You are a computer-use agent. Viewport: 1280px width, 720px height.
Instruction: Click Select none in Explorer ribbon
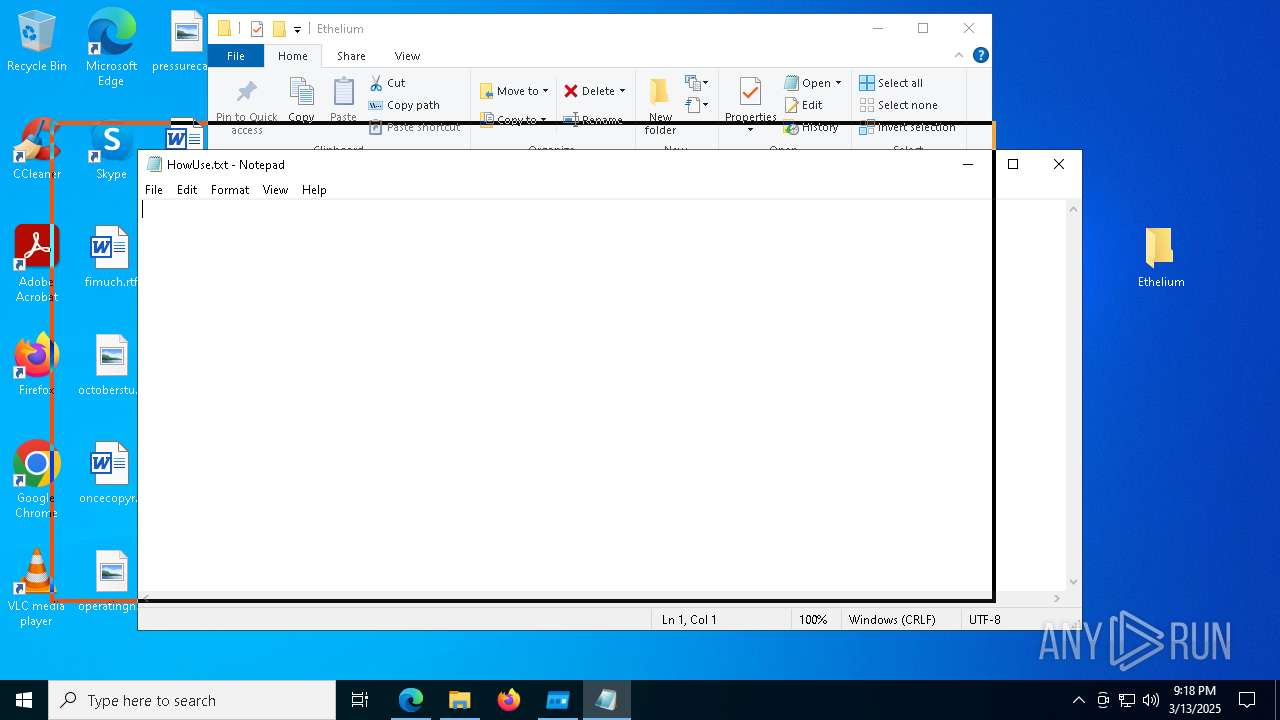click(898, 105)
